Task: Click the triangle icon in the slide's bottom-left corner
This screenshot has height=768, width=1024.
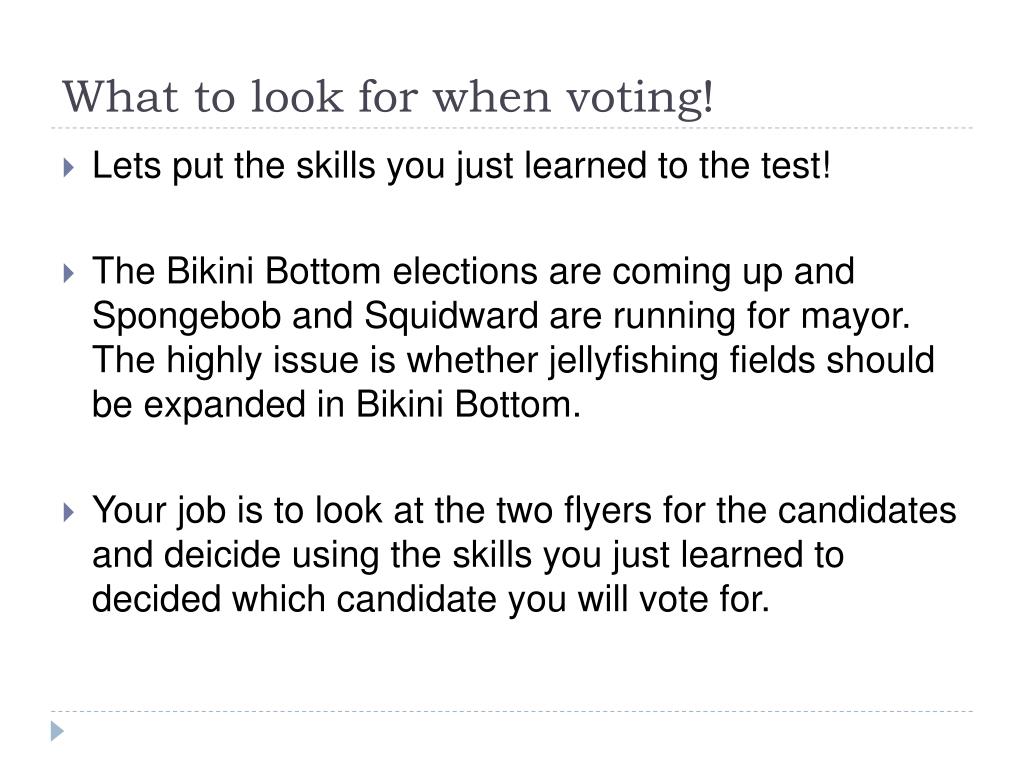Action: point(57,731)
